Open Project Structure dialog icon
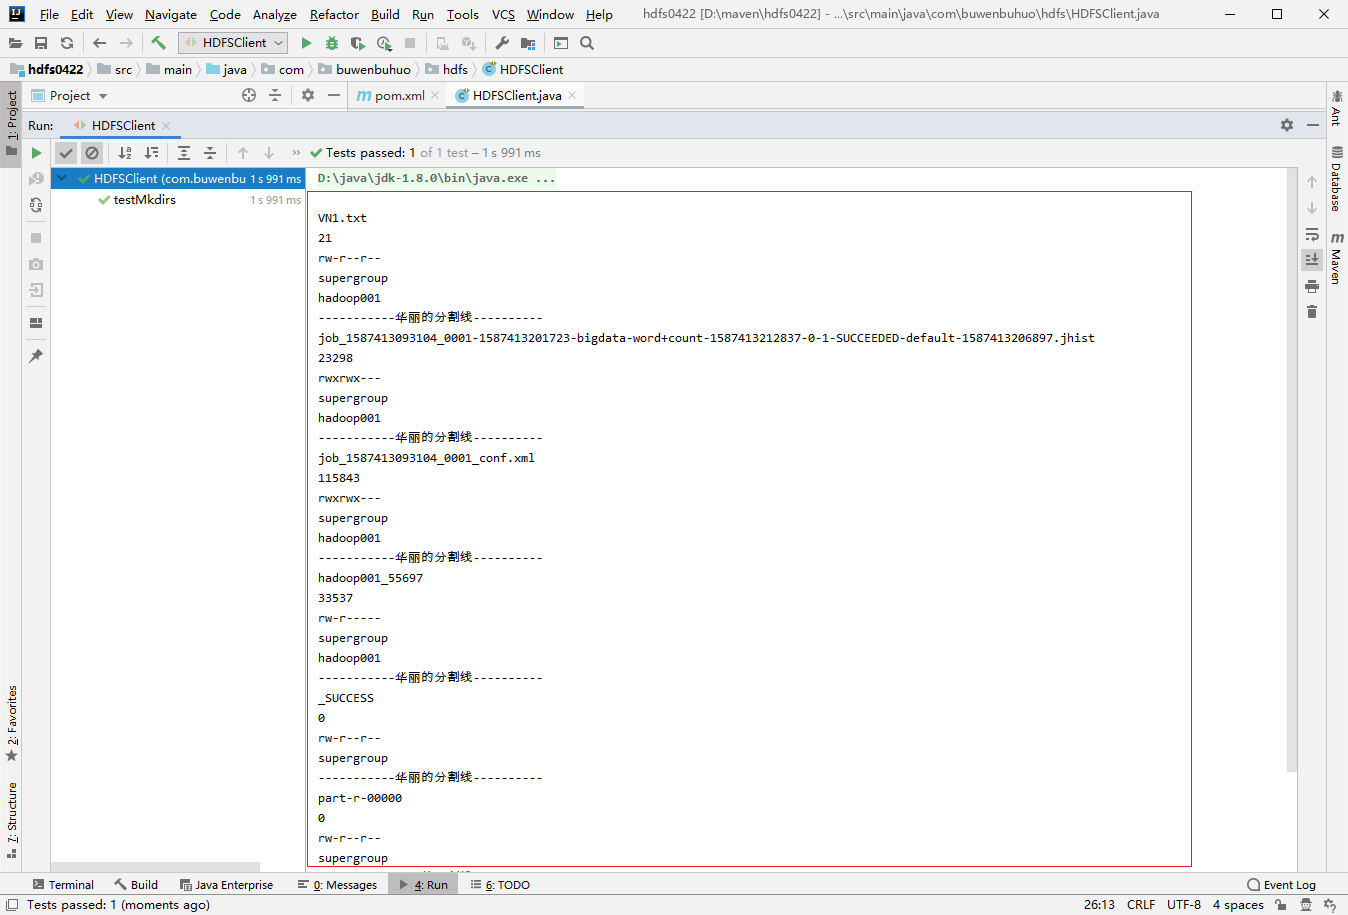This screenshot has width=1348, height=915. coord(528,43)
